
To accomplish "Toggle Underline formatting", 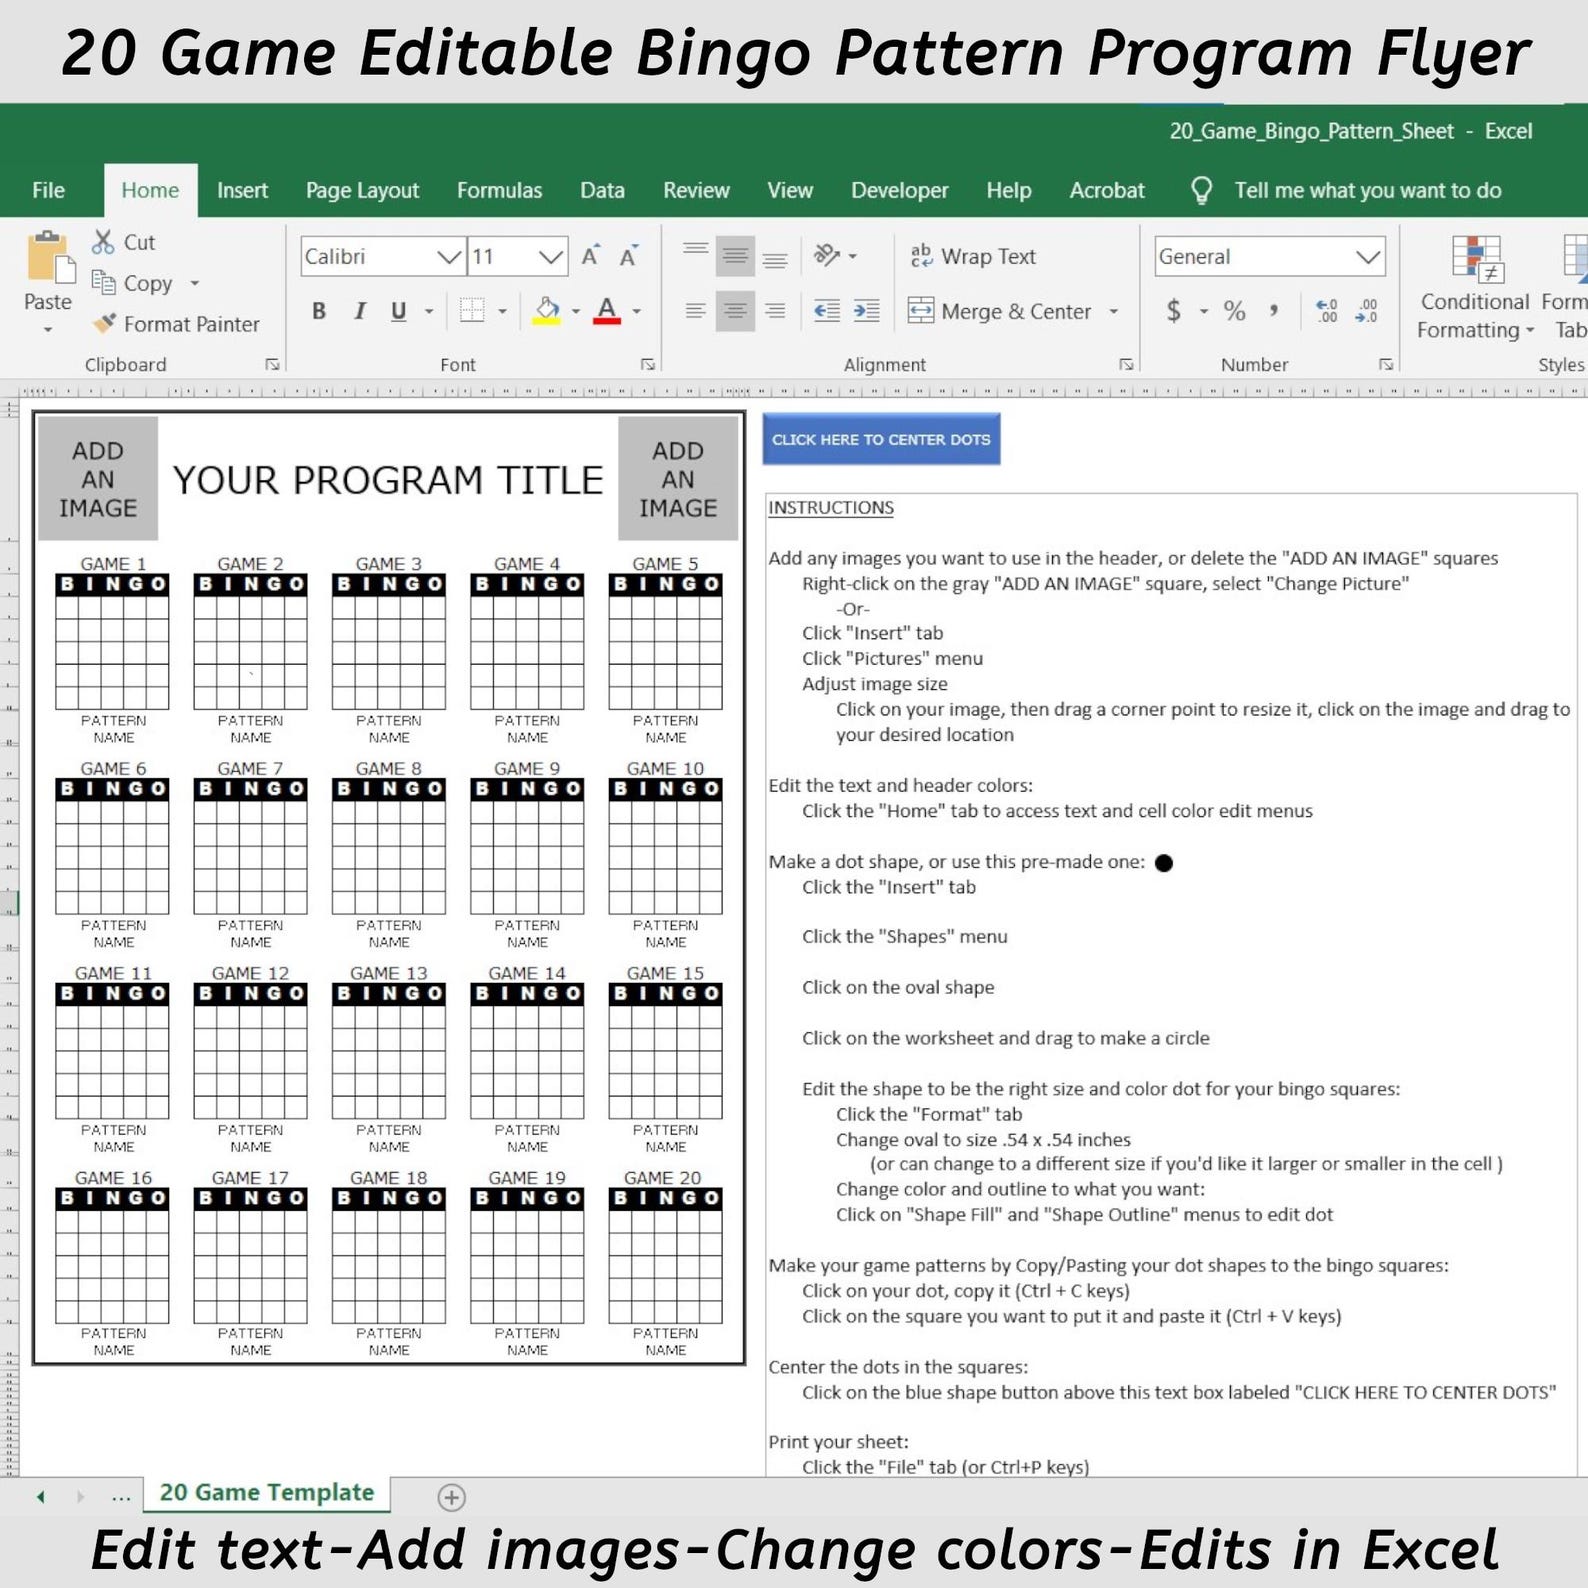I will pyautogui.click(x=399, y=311).
